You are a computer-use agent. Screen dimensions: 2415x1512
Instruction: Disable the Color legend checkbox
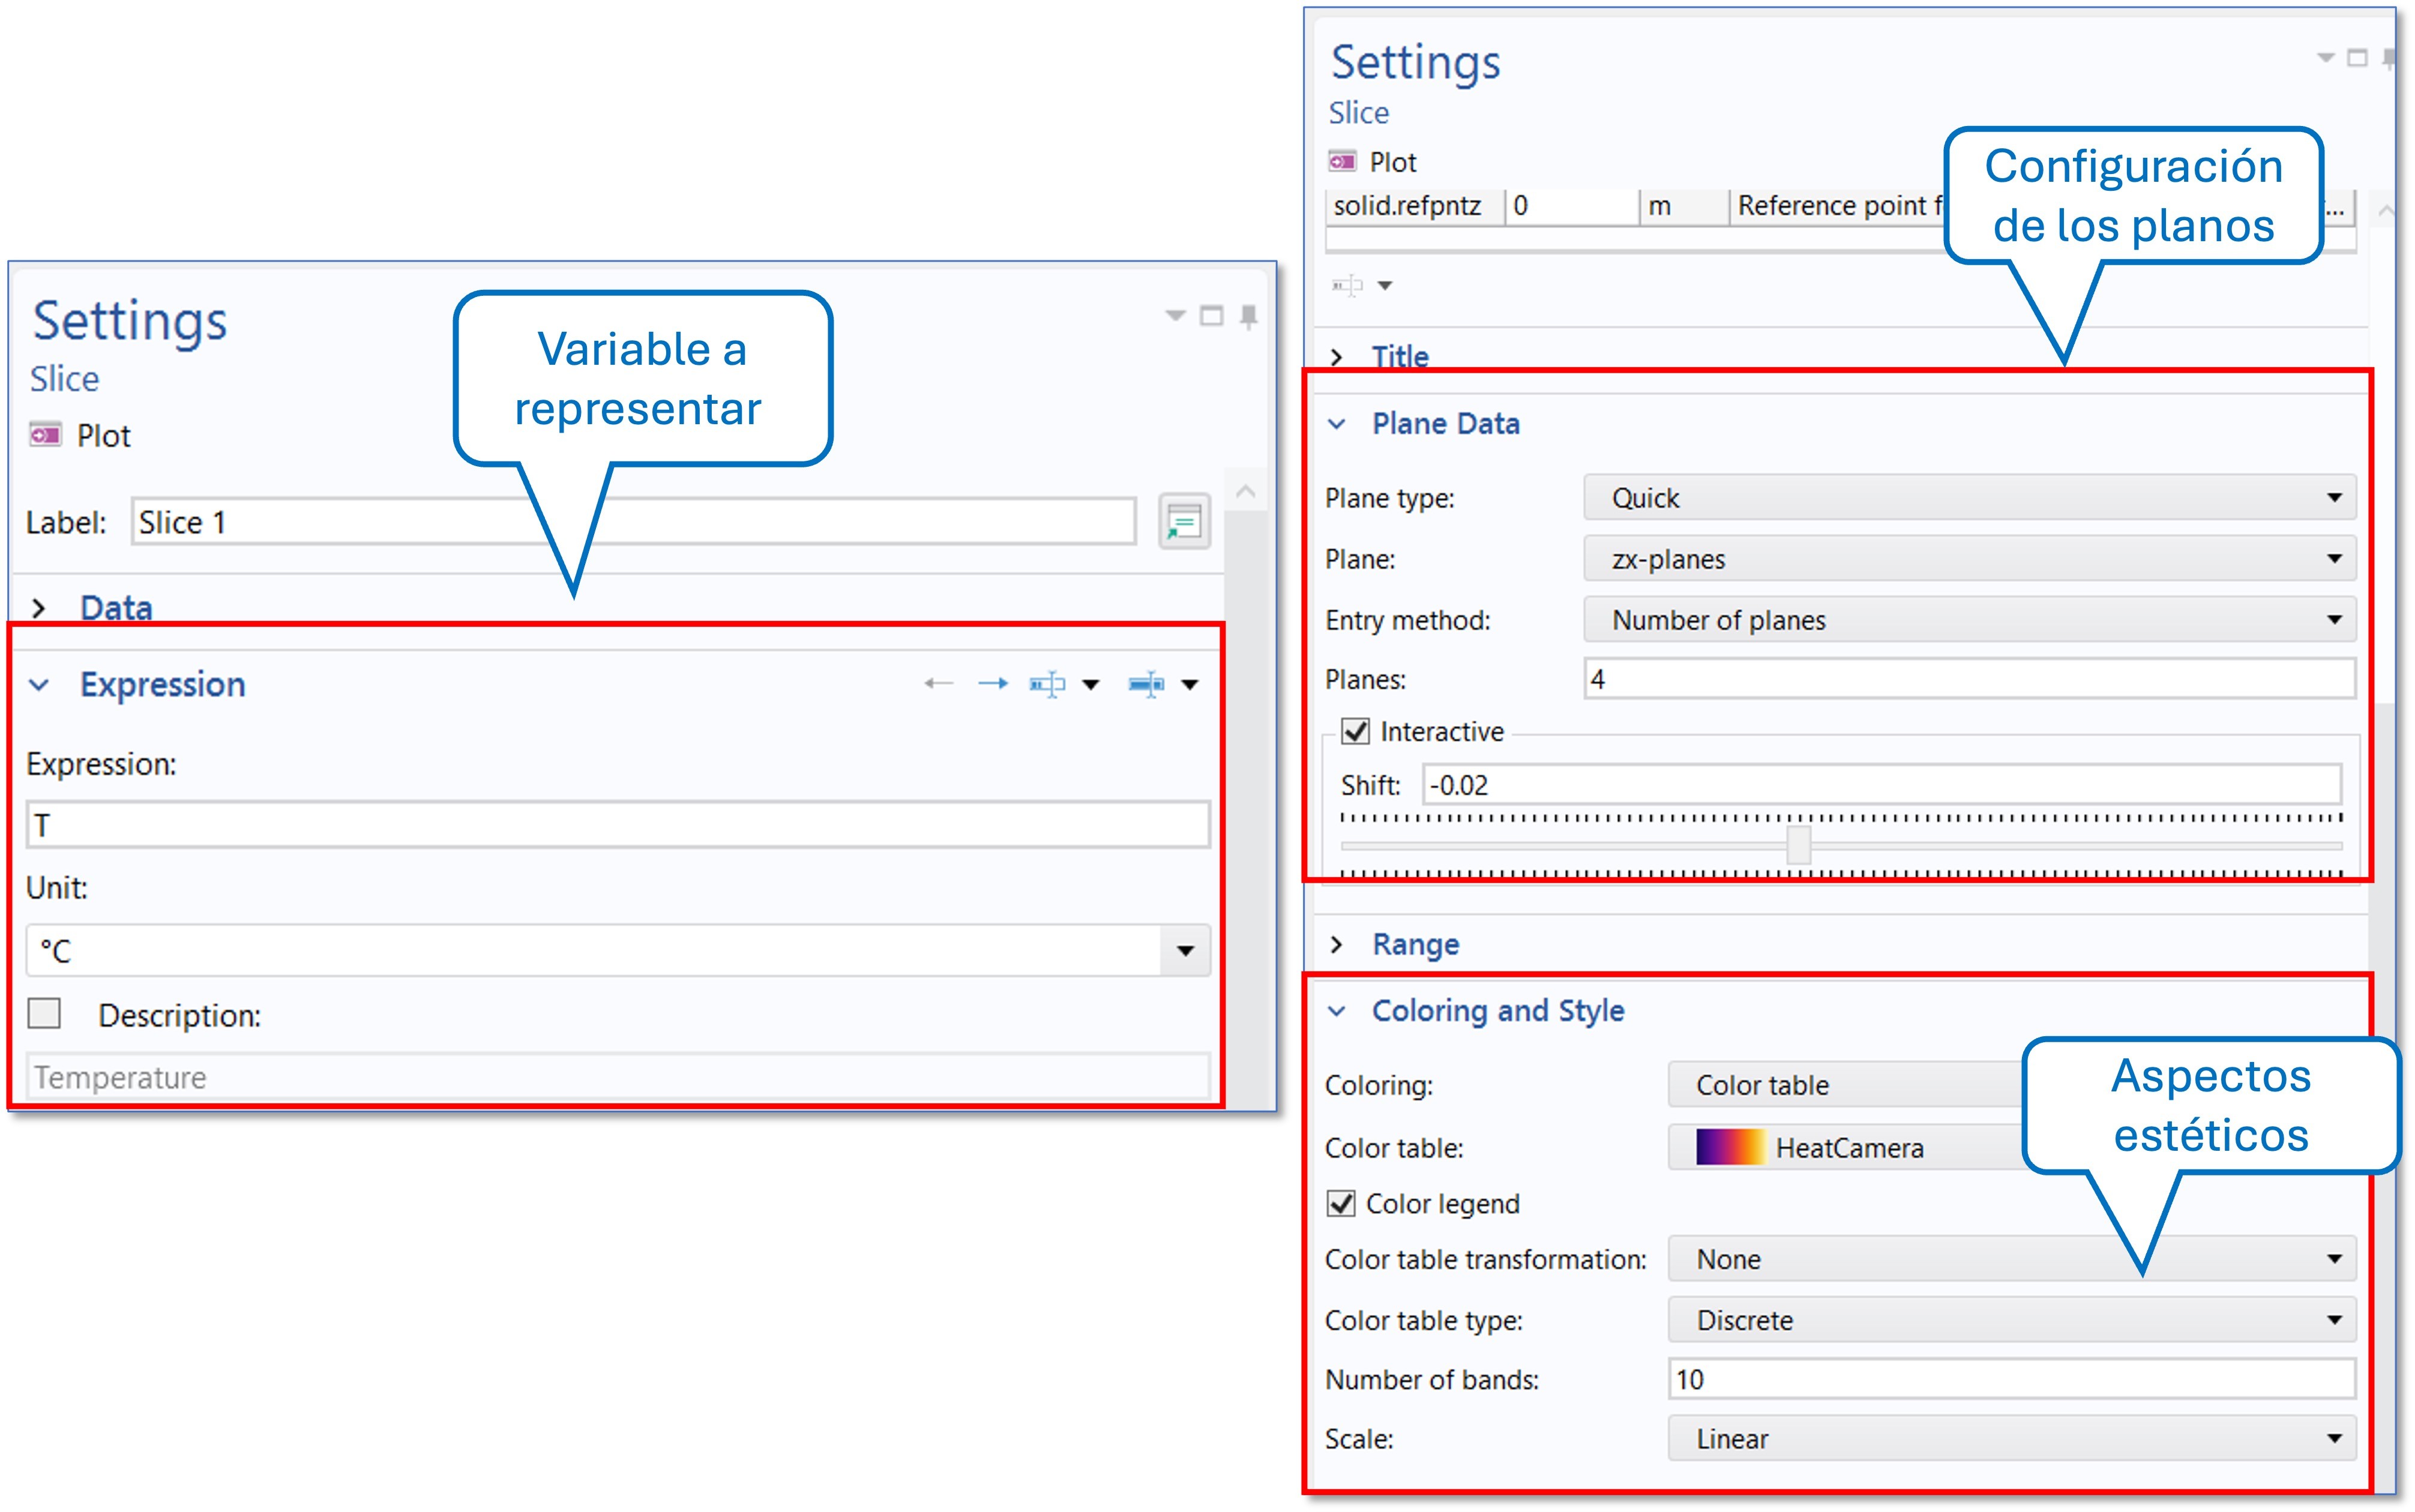[x=1341, y=1204]
